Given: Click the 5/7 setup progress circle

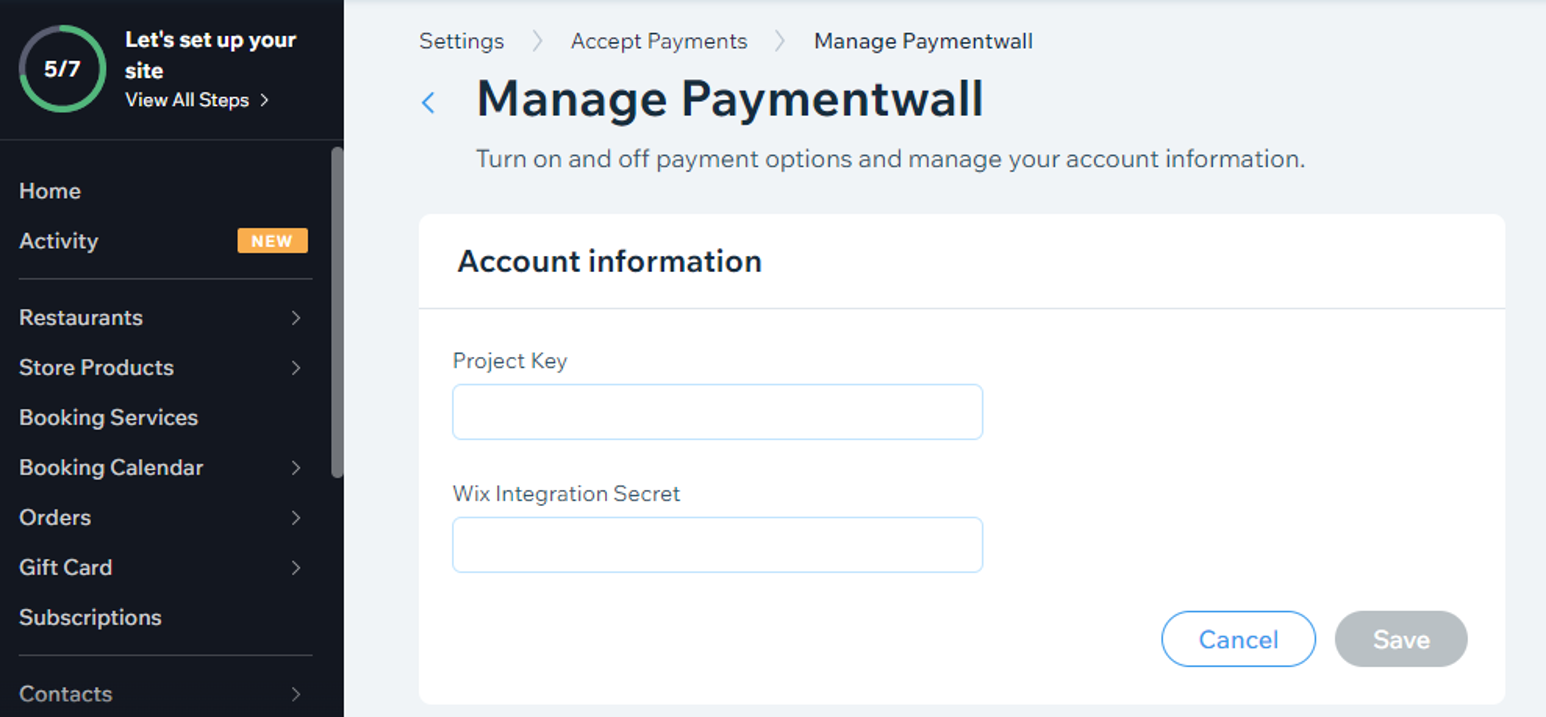Looking at the screenshot, I should pyautogui.click(x=62, y=69).
